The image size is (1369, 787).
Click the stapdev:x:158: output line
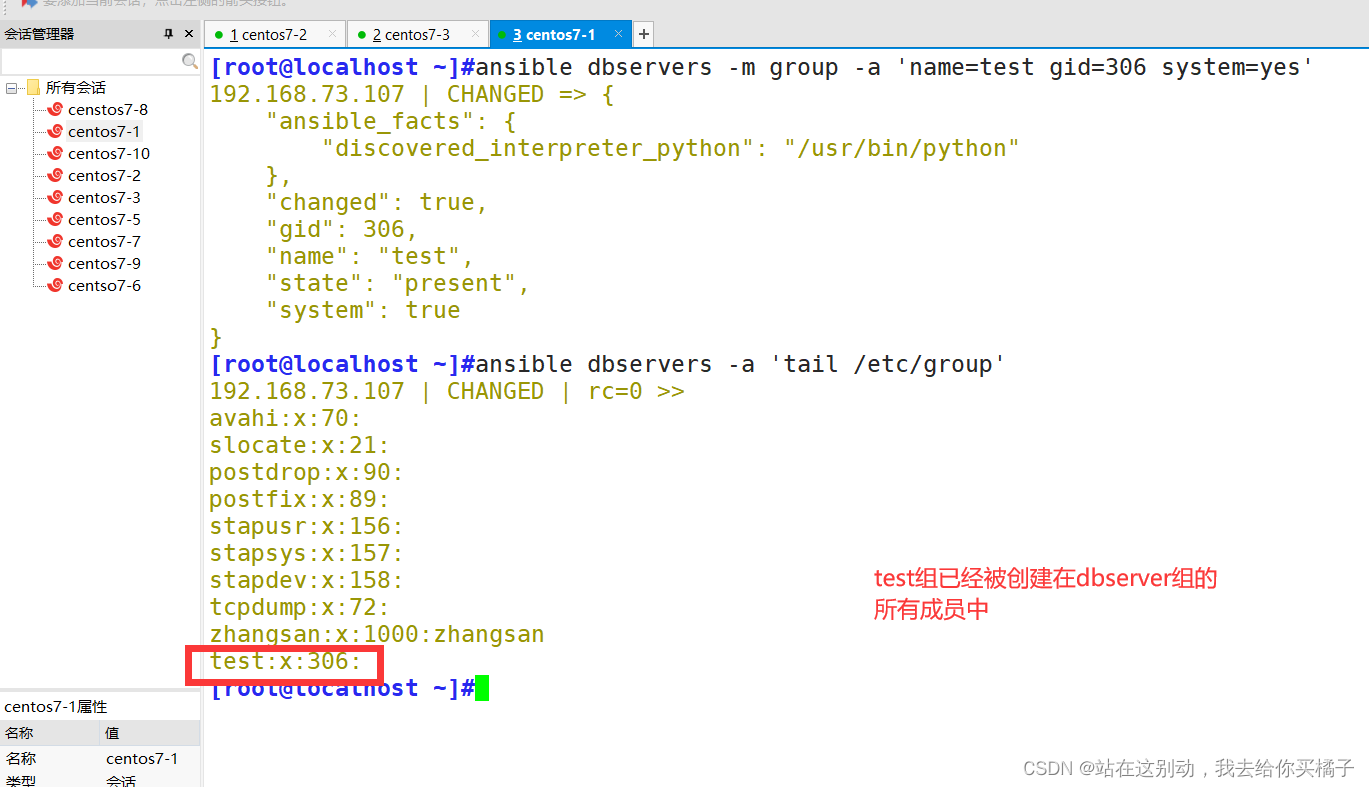click(307, 580)
